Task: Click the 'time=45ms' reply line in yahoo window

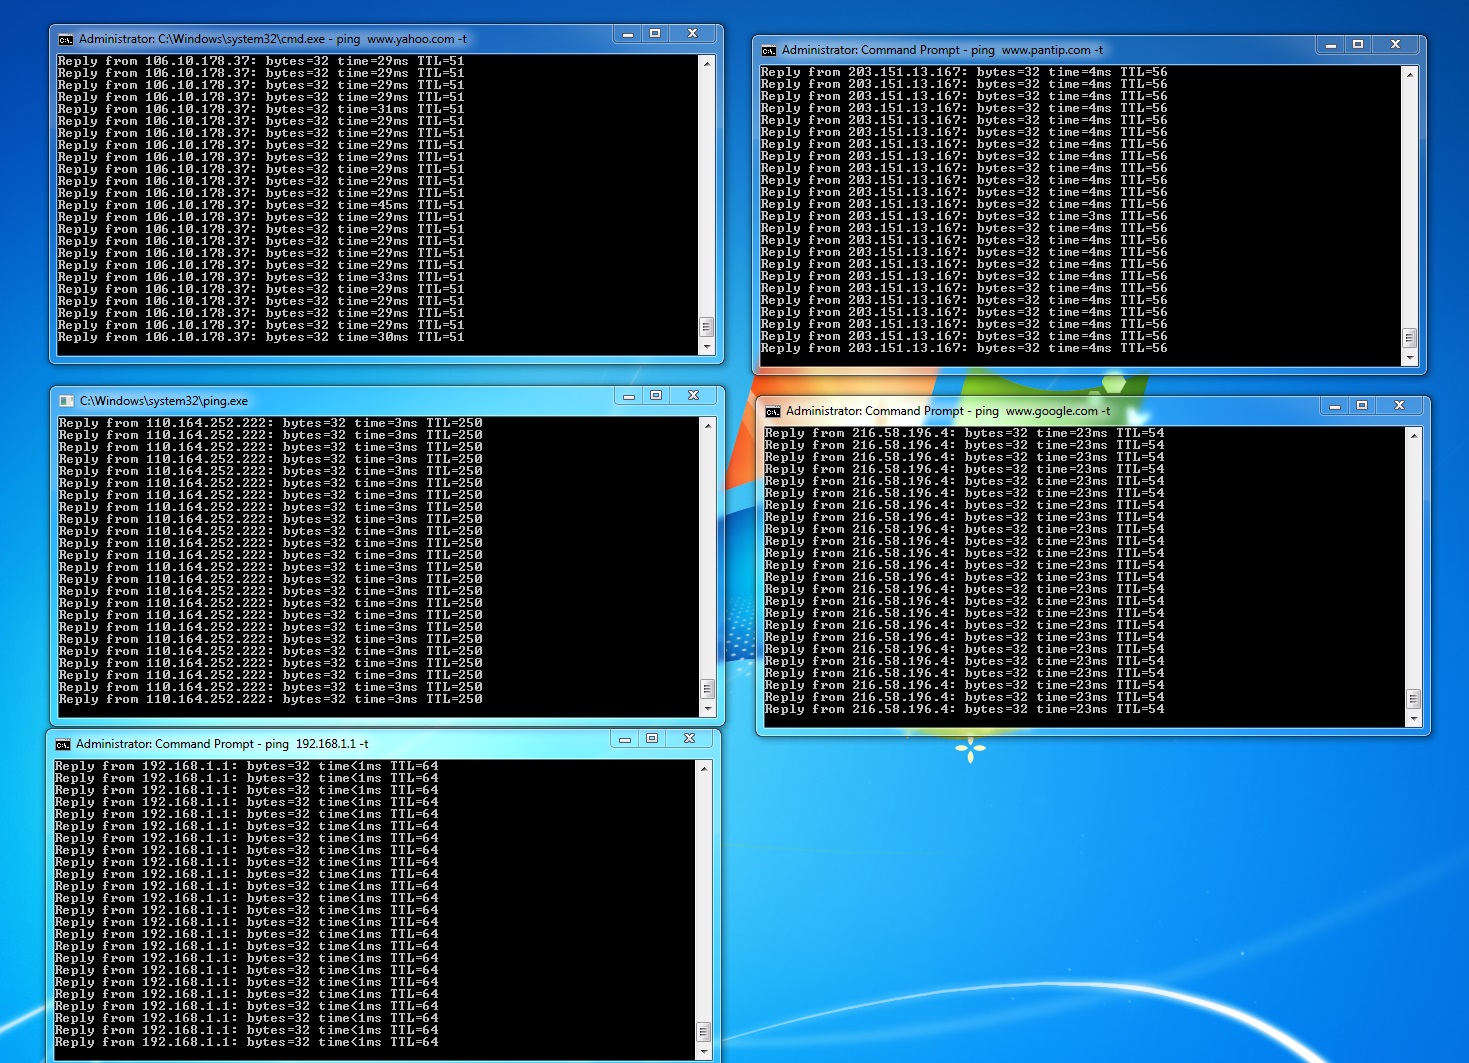Action: coord(261,205)
